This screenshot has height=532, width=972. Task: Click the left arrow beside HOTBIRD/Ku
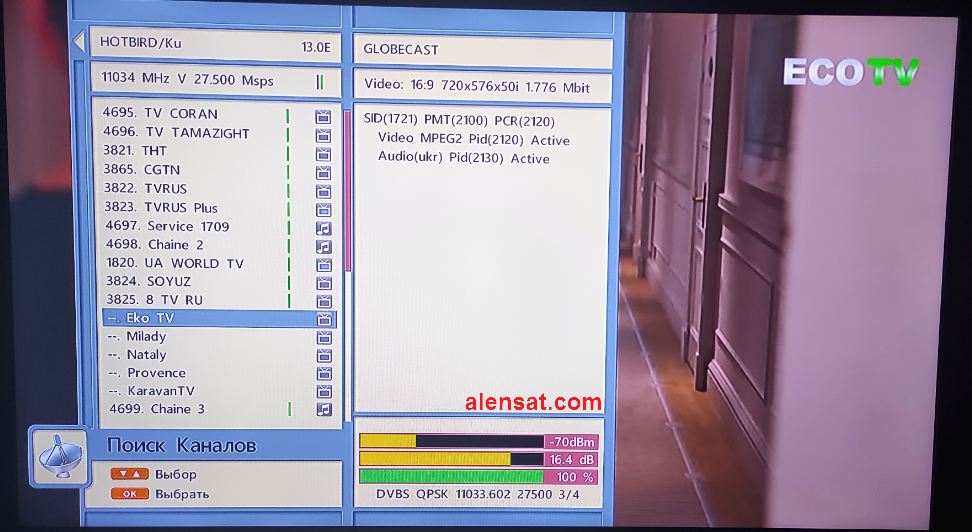[x=78, y=43]
